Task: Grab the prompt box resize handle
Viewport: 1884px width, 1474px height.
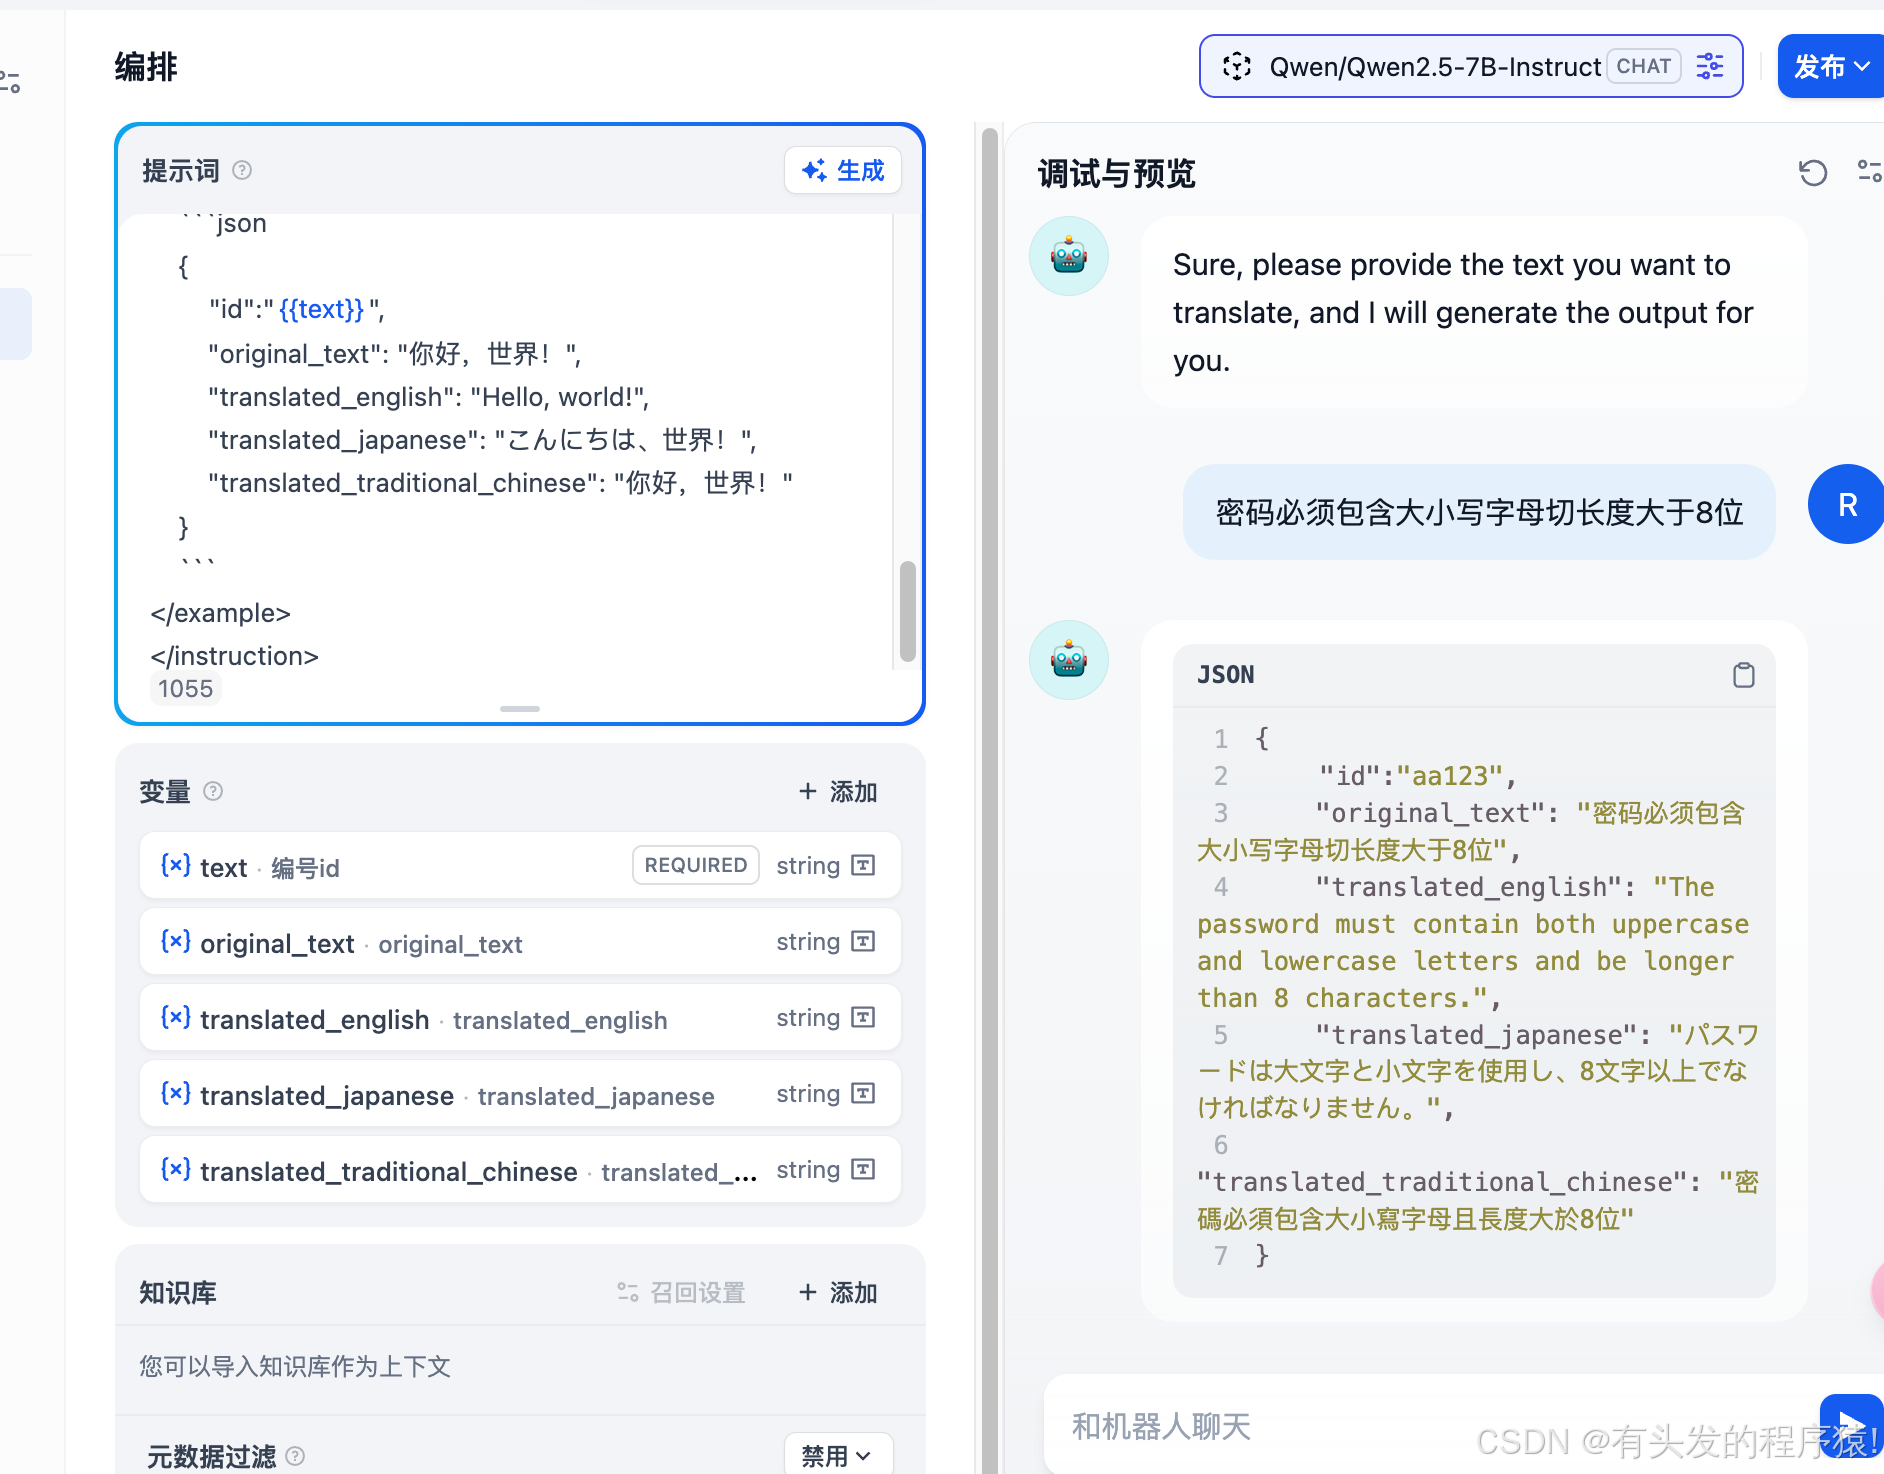Action: (x=520, y=708)
